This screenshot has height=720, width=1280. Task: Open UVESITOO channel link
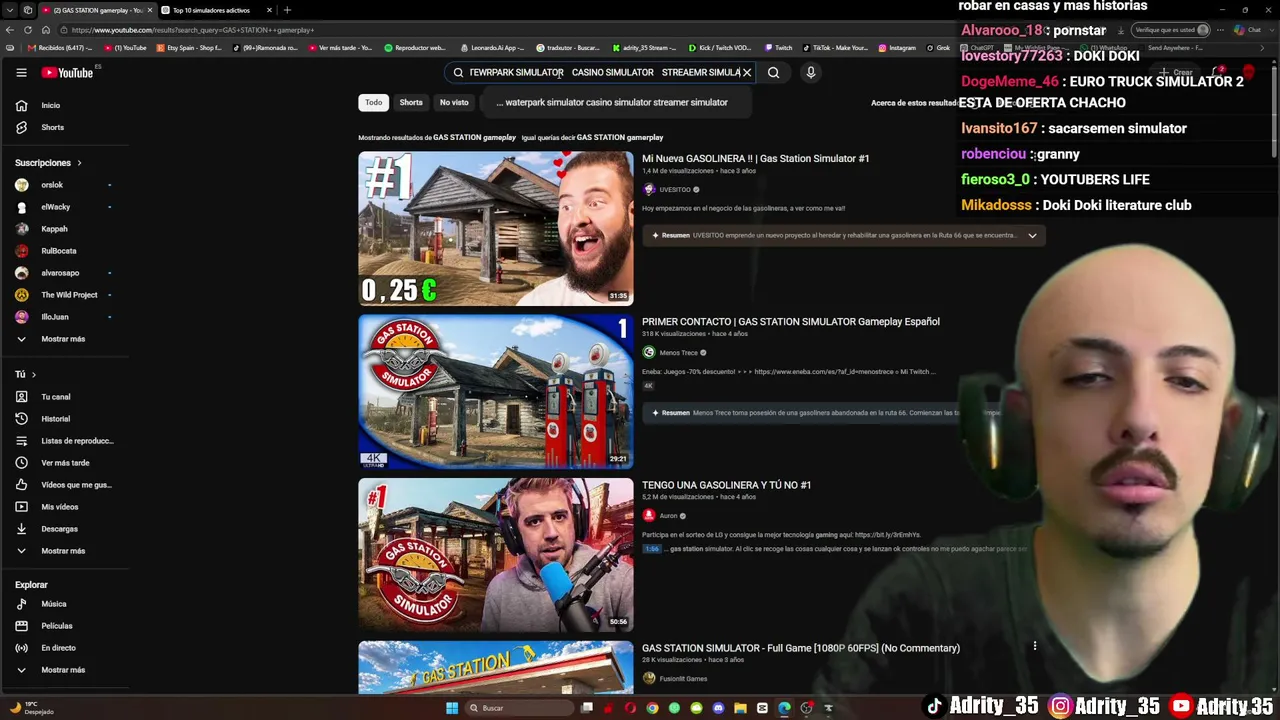click(x=675, y=190)
